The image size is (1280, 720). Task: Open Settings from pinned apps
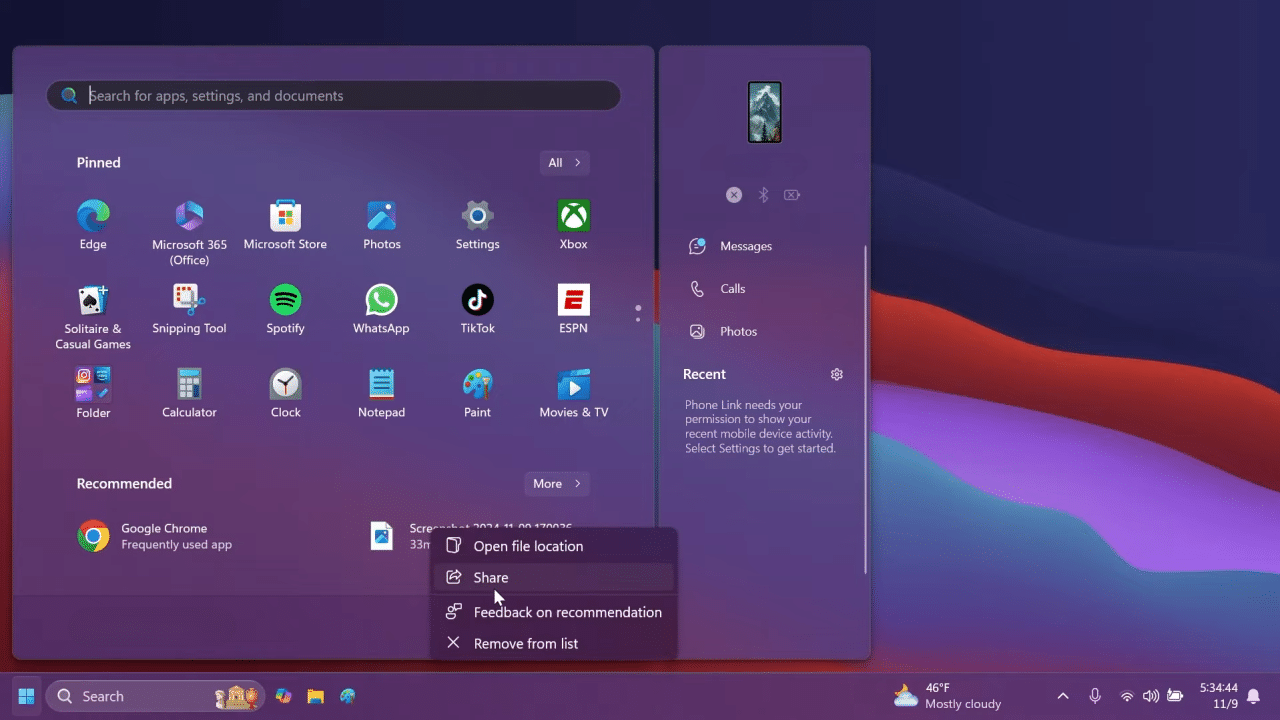[477, 225]
